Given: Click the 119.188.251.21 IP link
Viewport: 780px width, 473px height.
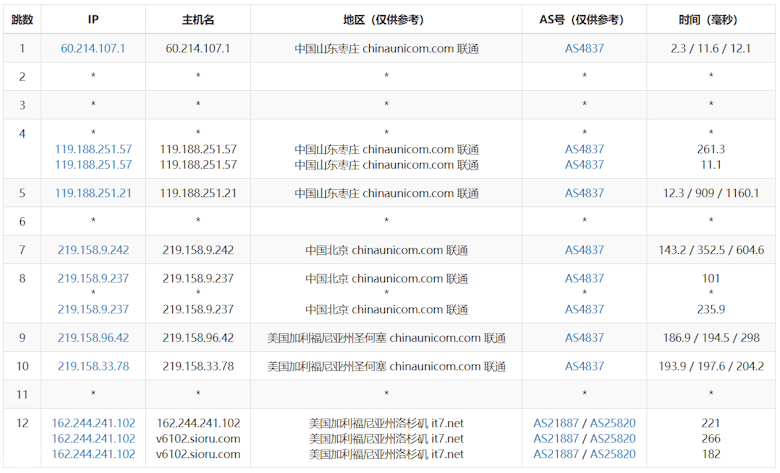Looking at the screenshot, I should [x=93, y=193].
